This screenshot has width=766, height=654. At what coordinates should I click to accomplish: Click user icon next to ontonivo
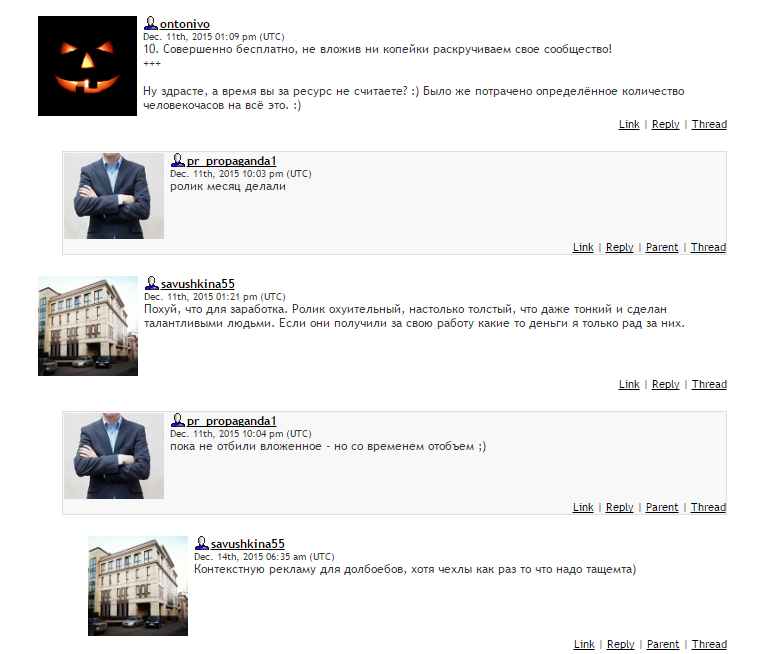coord(150,23)
